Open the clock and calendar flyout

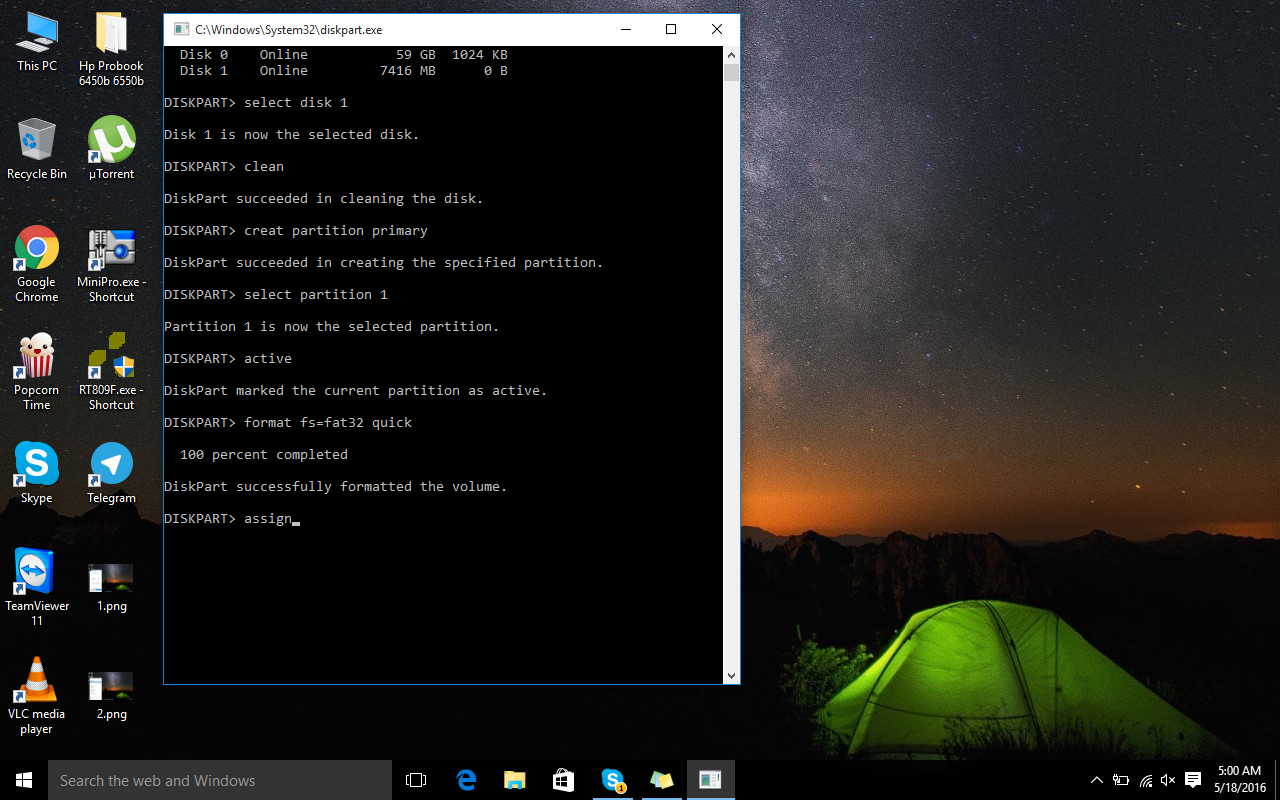[x=1238, y=779]
